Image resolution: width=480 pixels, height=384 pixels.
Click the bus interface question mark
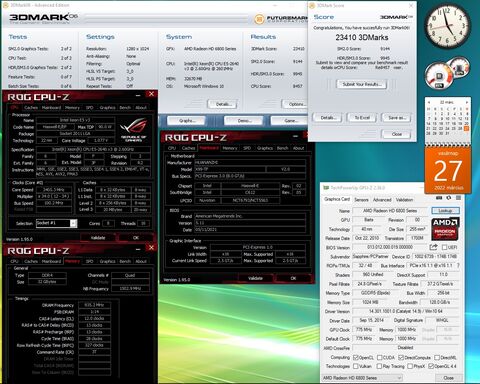pyautogui.click(x=458, y=265)
